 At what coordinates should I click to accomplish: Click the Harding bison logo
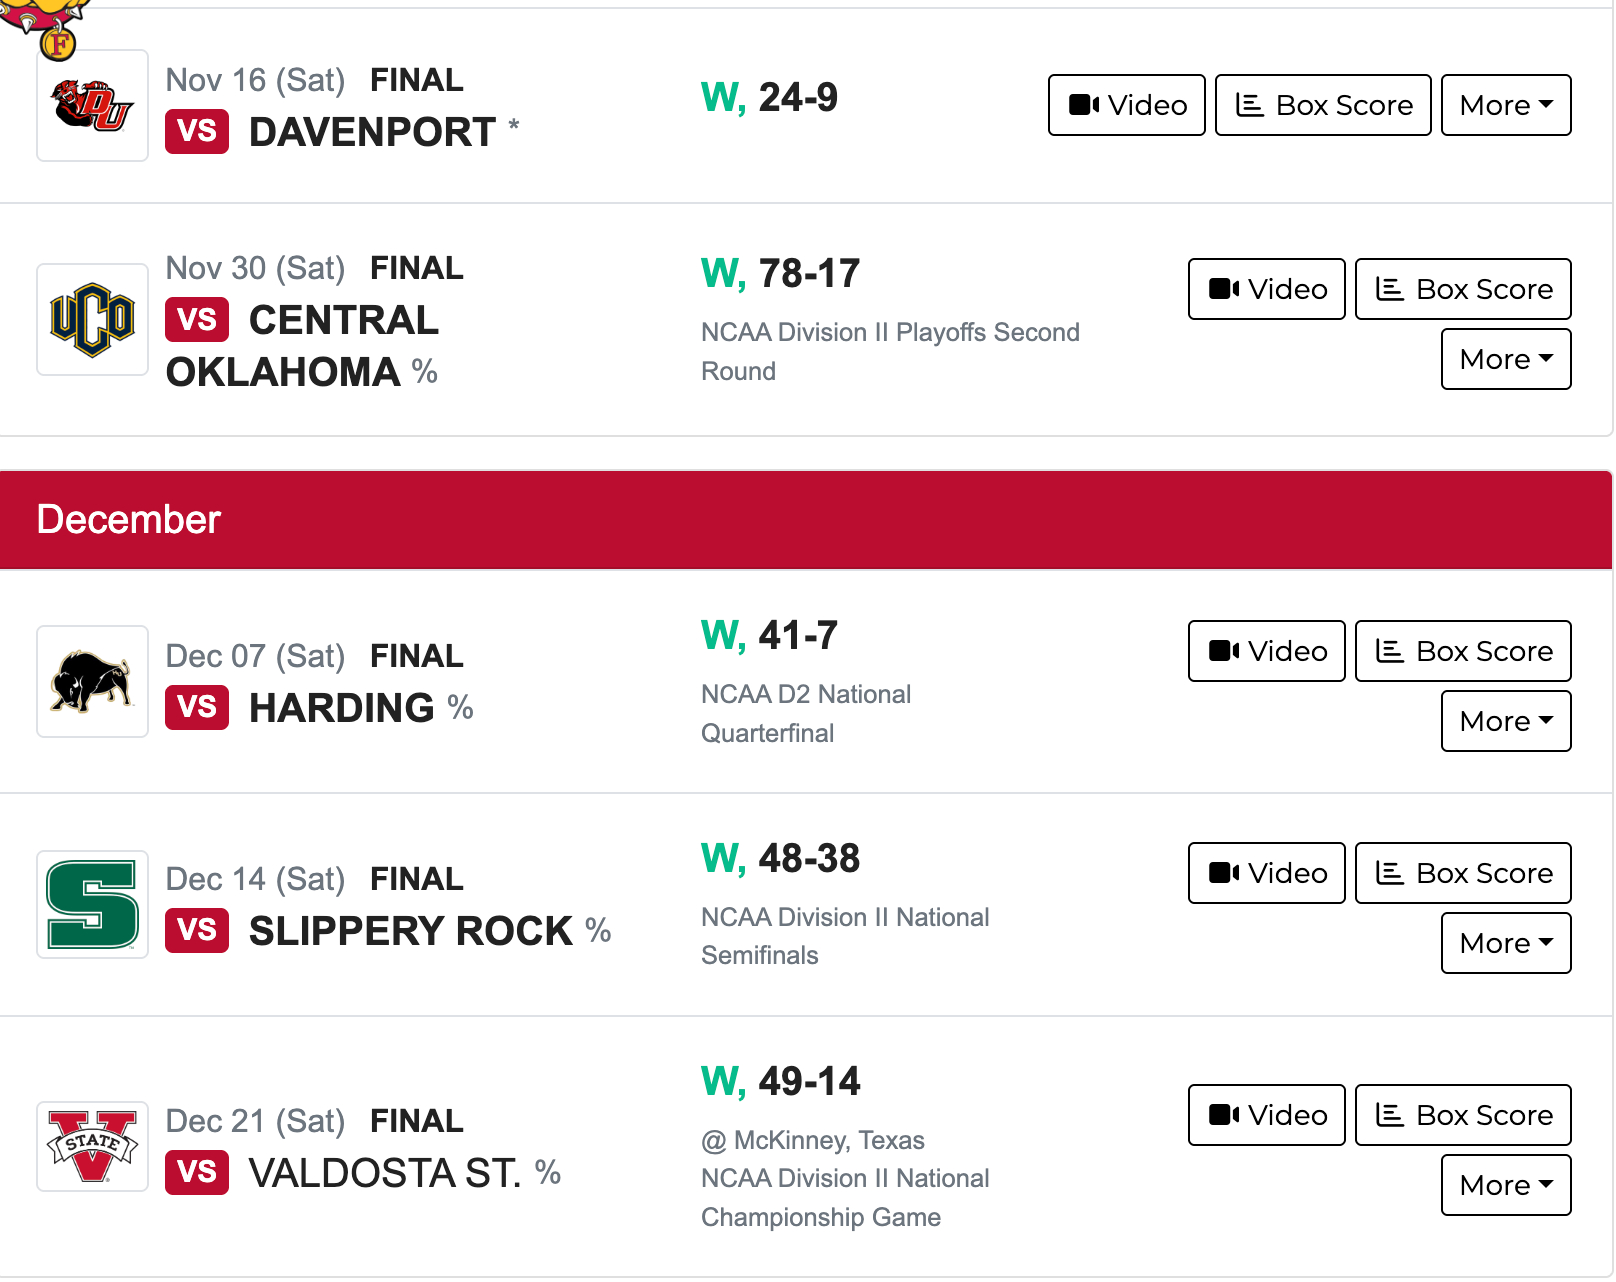pyautogui.click(x=92, y=681)
